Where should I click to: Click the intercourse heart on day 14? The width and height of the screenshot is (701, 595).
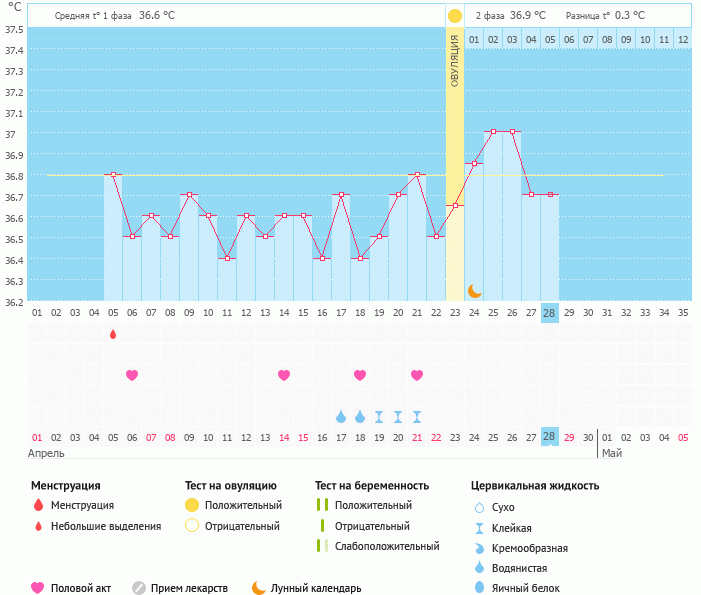tap(284, 375)
